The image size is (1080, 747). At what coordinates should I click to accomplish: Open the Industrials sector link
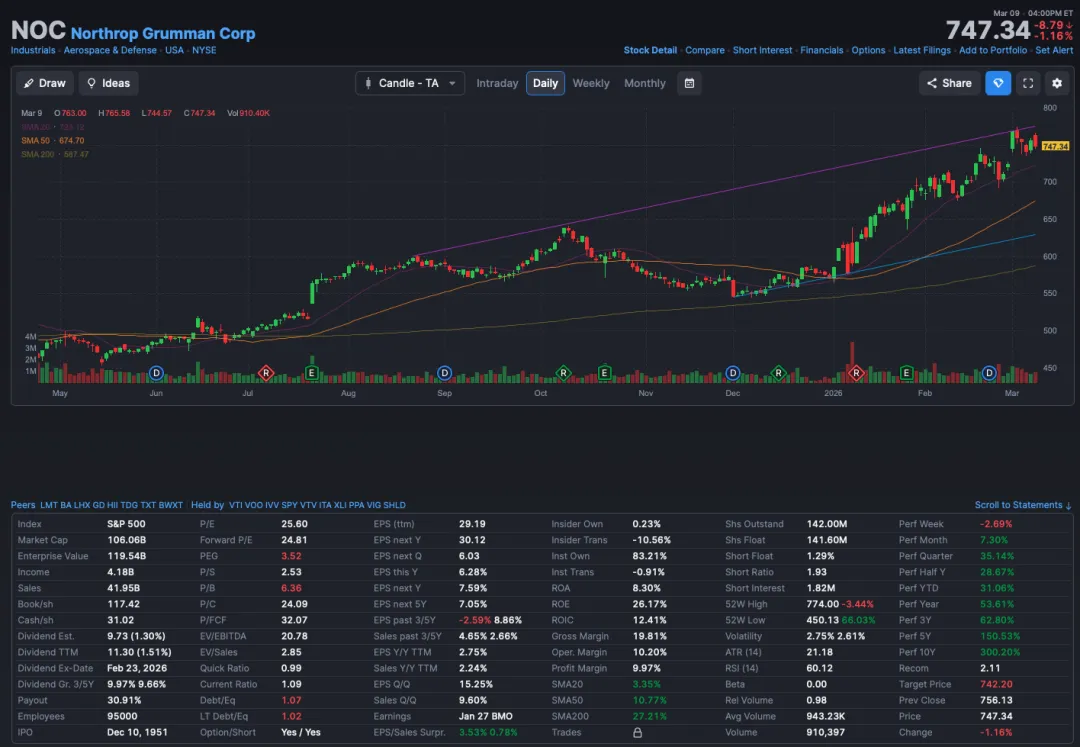(x=33, y=50)
